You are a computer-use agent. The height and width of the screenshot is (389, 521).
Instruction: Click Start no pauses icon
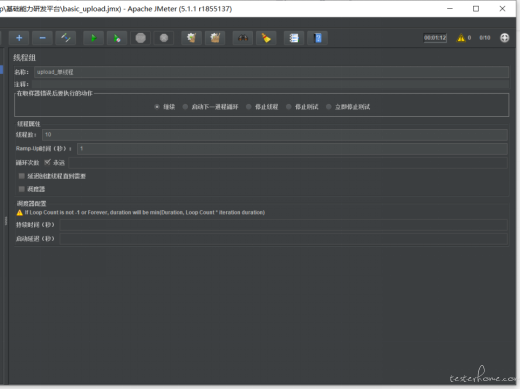click(x=117, y=38)
